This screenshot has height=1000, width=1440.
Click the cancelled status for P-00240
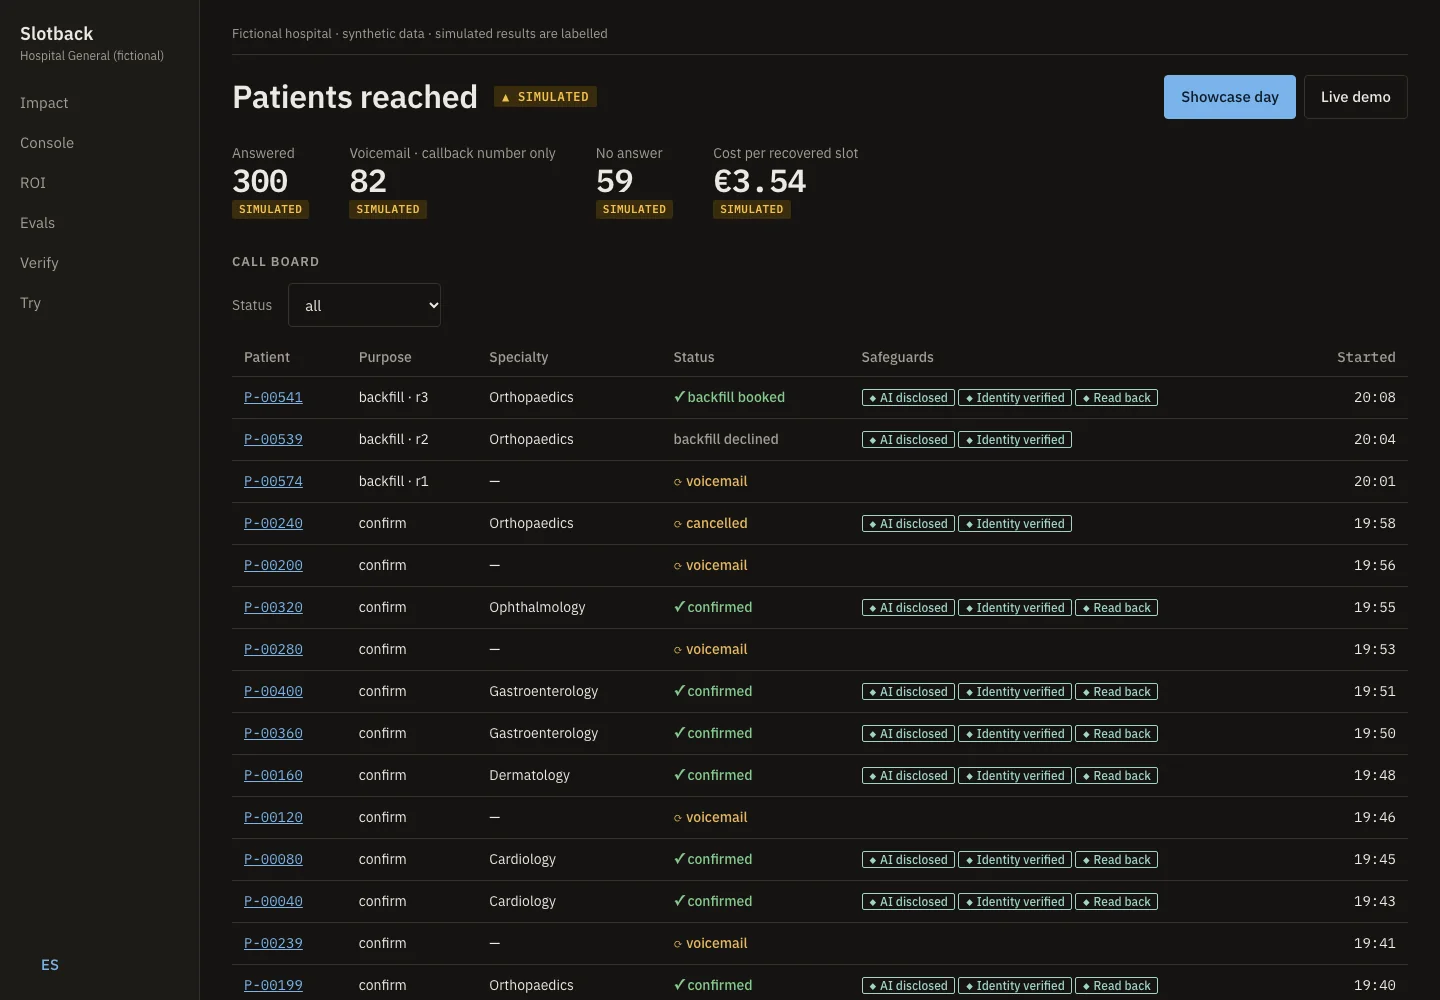[x=711, y=523]
